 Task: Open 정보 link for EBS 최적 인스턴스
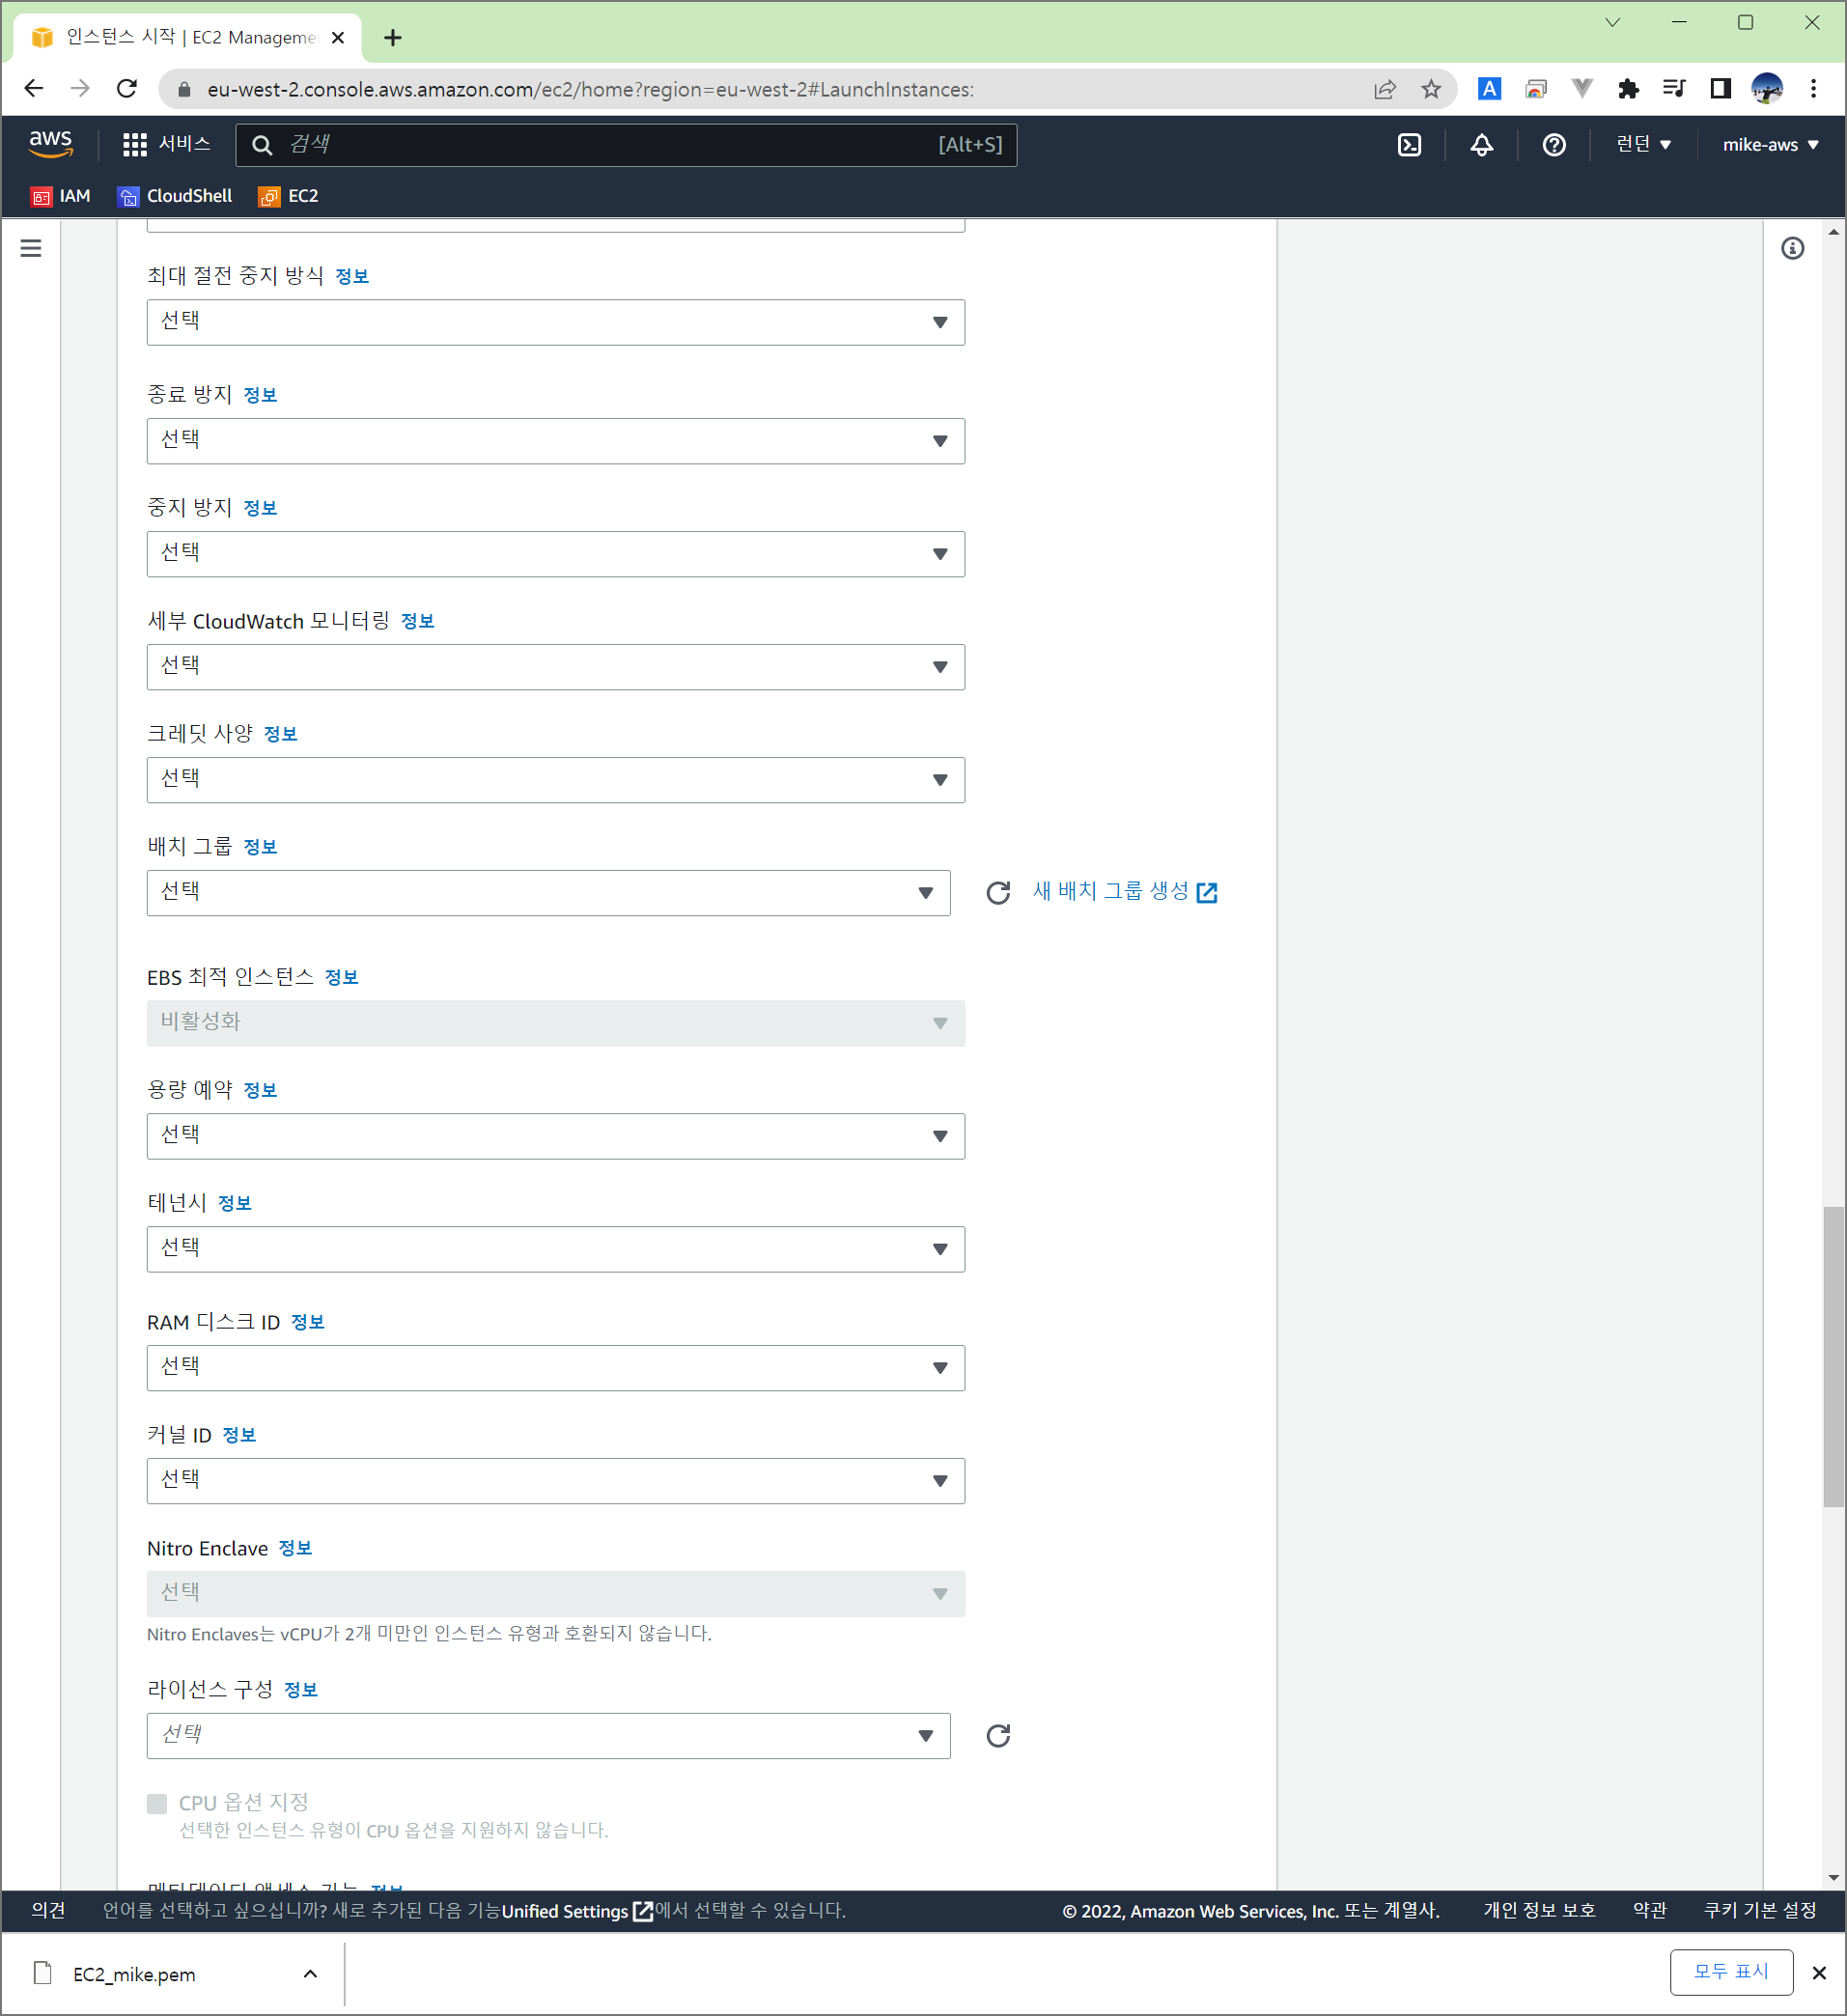[341, 977]
